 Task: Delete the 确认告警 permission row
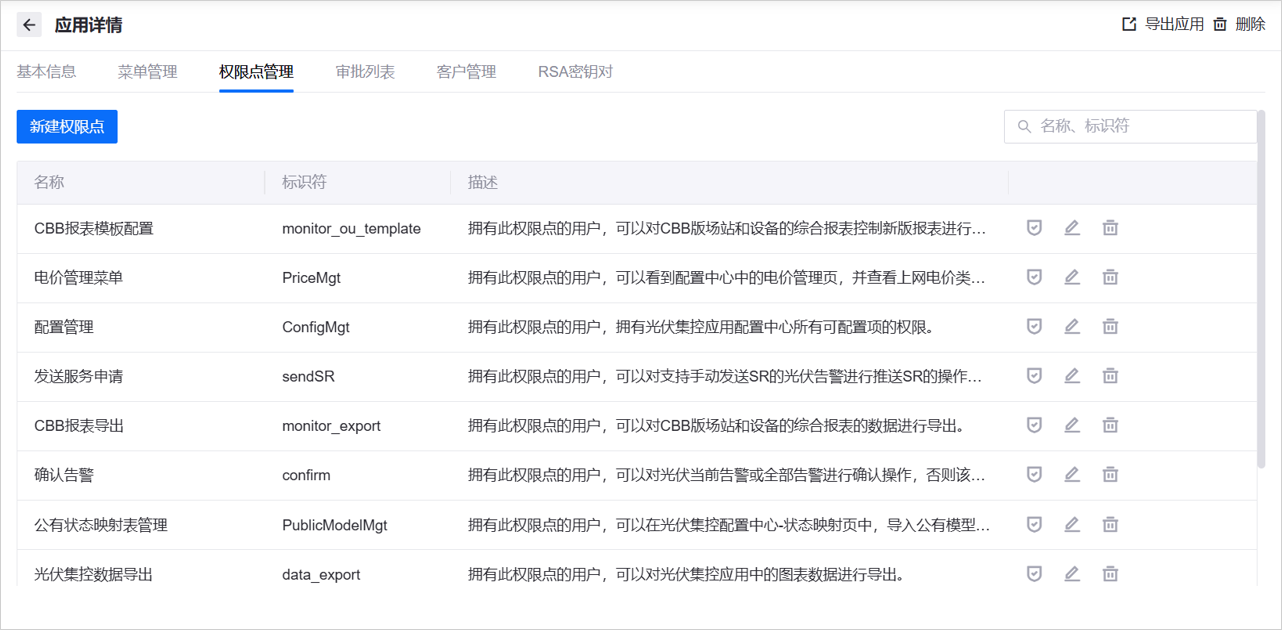pyautogui.click(x=1110, y=475)
